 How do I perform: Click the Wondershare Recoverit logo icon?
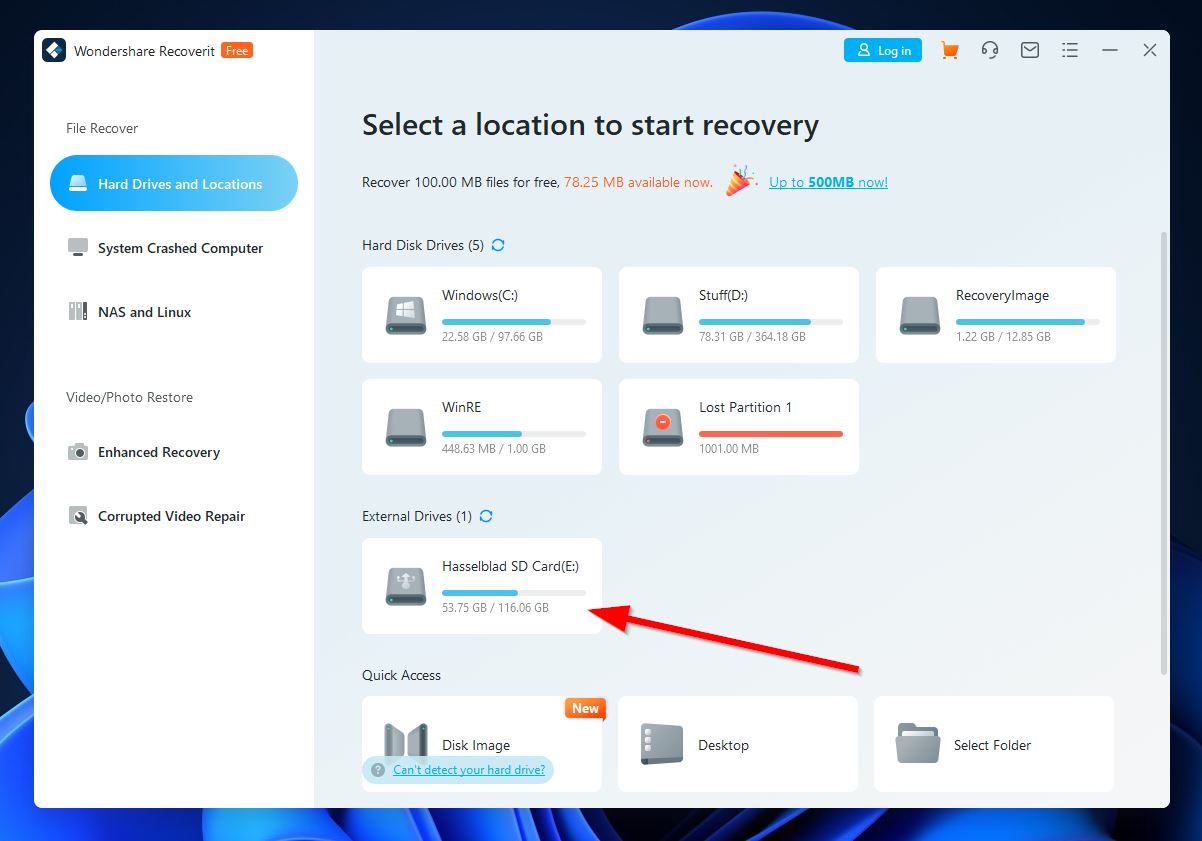coord(54,50)
